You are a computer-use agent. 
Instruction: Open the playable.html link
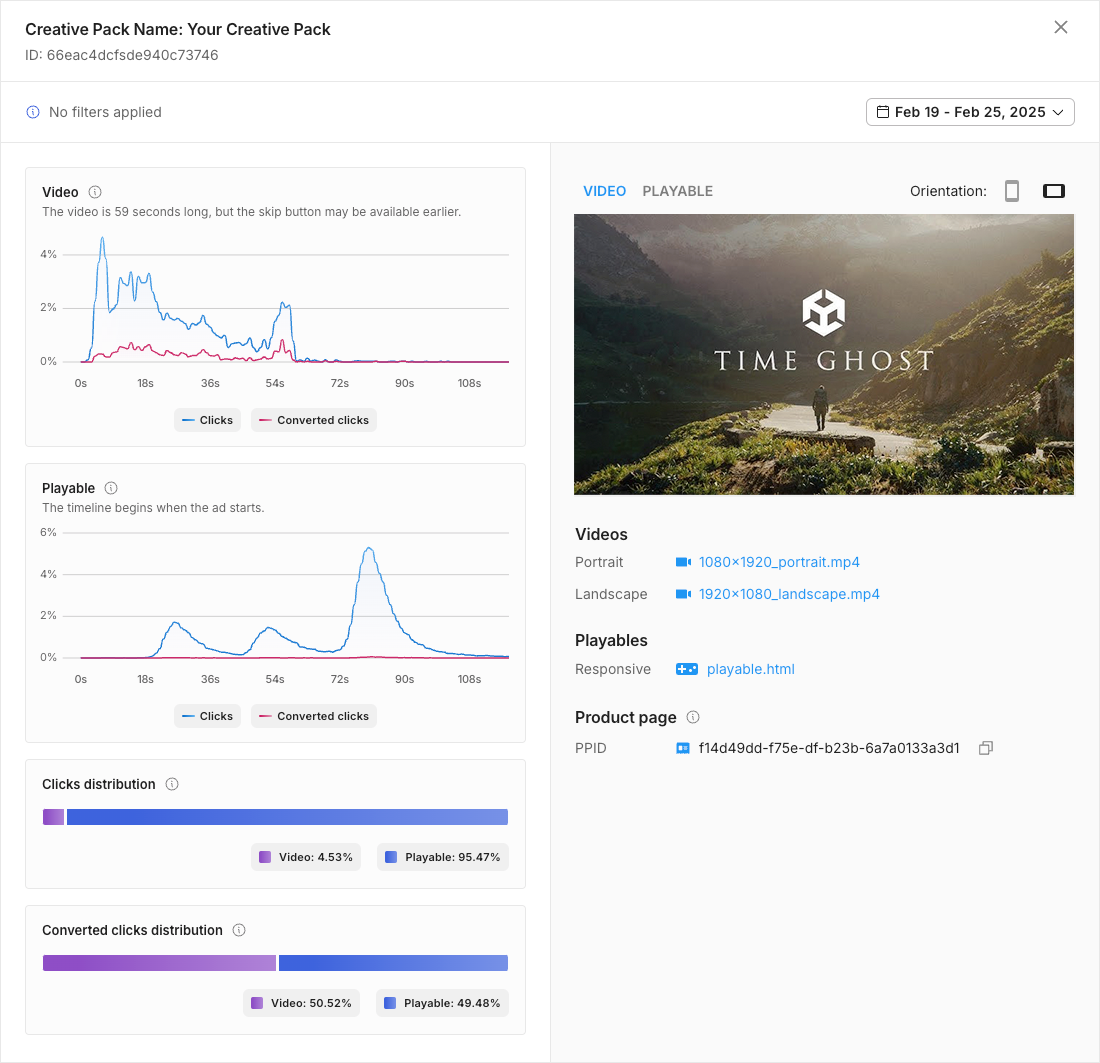(750, 669)
